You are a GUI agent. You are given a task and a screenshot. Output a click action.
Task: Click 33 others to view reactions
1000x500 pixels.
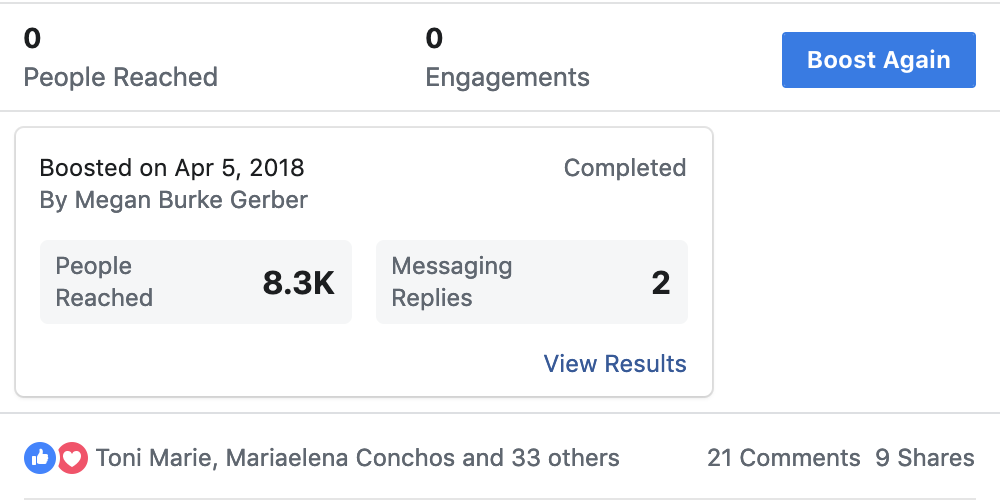(566, 458)
